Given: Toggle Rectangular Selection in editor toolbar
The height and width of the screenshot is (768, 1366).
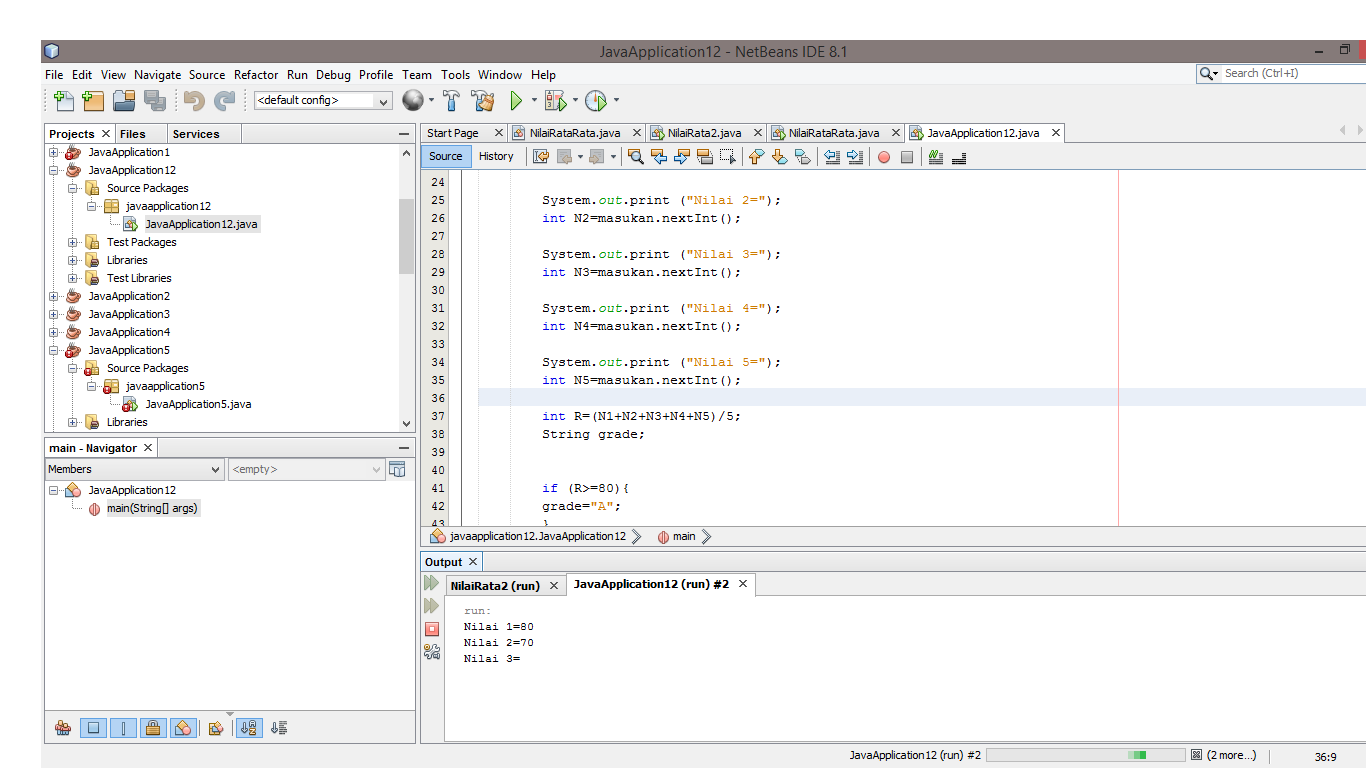Looking at the screenshot, I should [x=728, y=156].
